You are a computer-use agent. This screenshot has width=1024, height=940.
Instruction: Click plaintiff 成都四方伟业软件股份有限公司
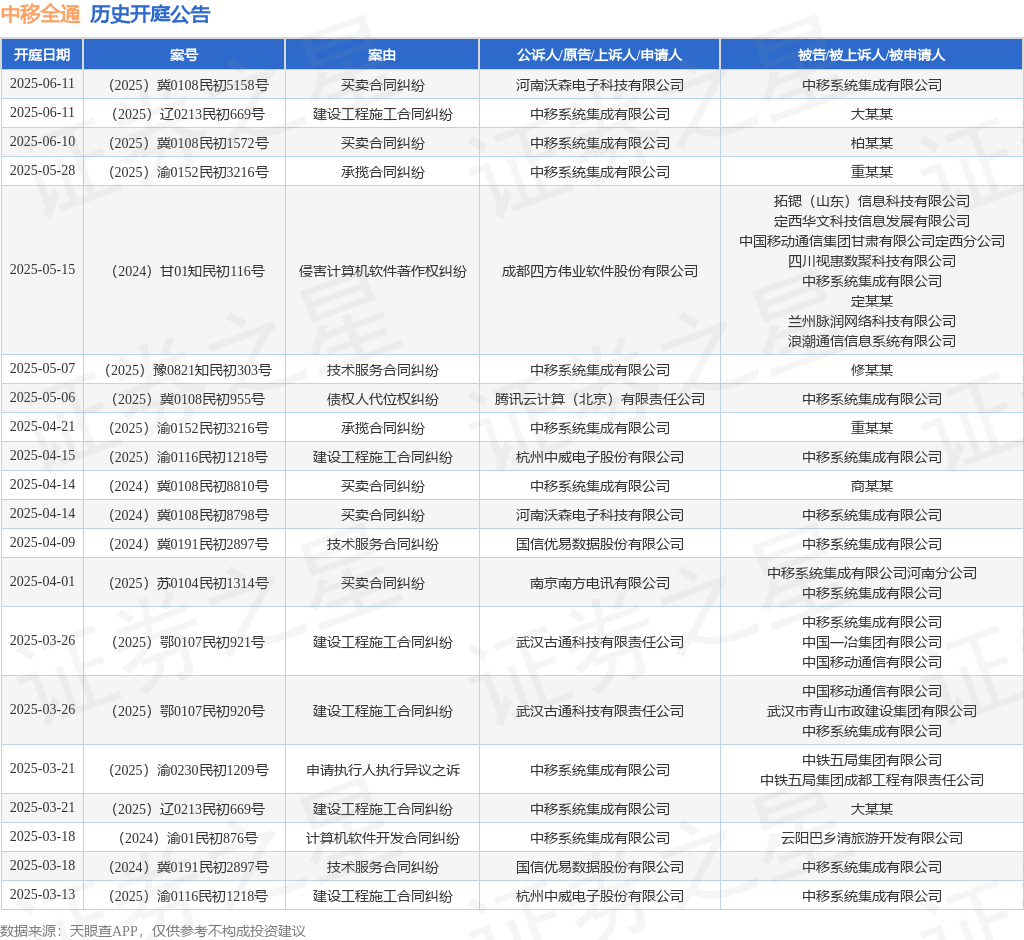click(x=600, y=271)
